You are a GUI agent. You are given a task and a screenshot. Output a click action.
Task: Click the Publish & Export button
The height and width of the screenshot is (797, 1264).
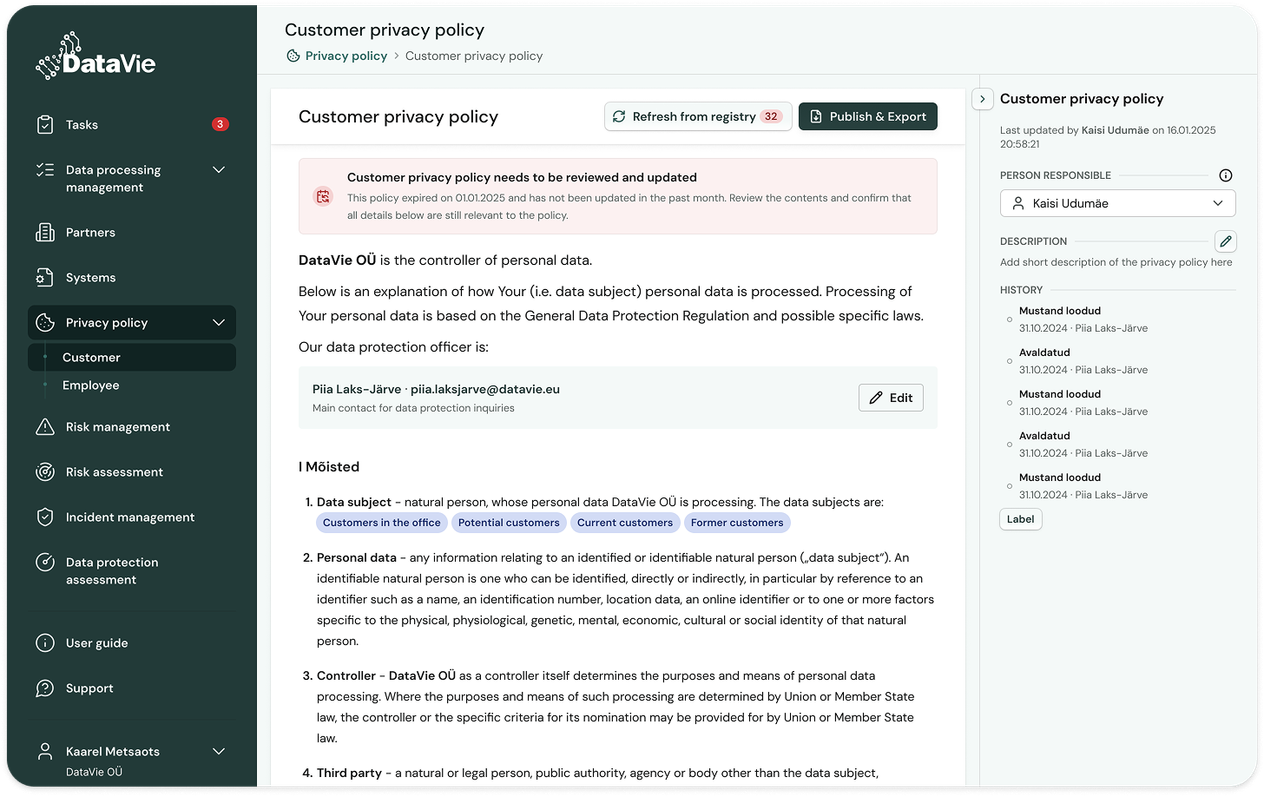point(868,117)
